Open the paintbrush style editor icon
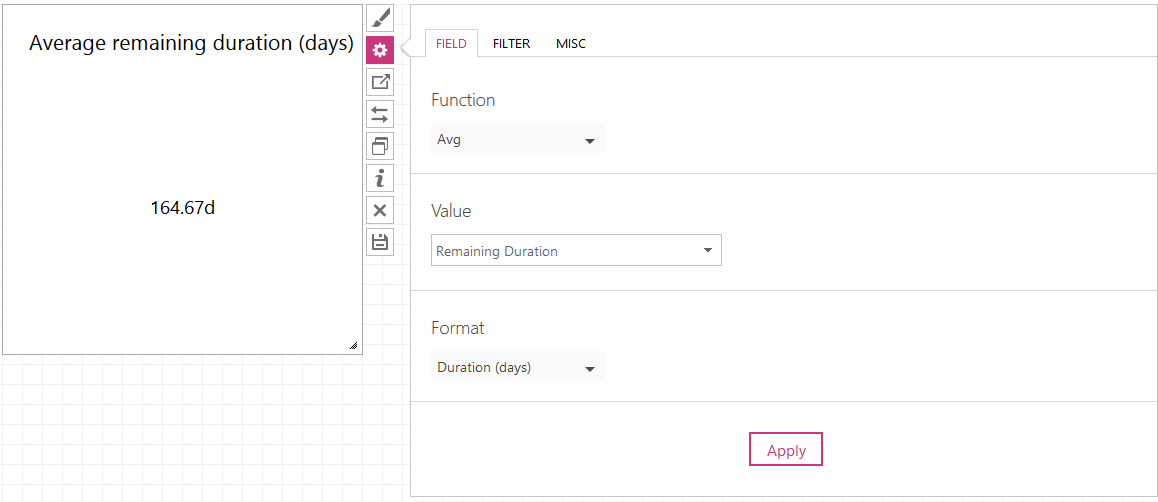This screenshot has height=502, width=1158. 380,18
